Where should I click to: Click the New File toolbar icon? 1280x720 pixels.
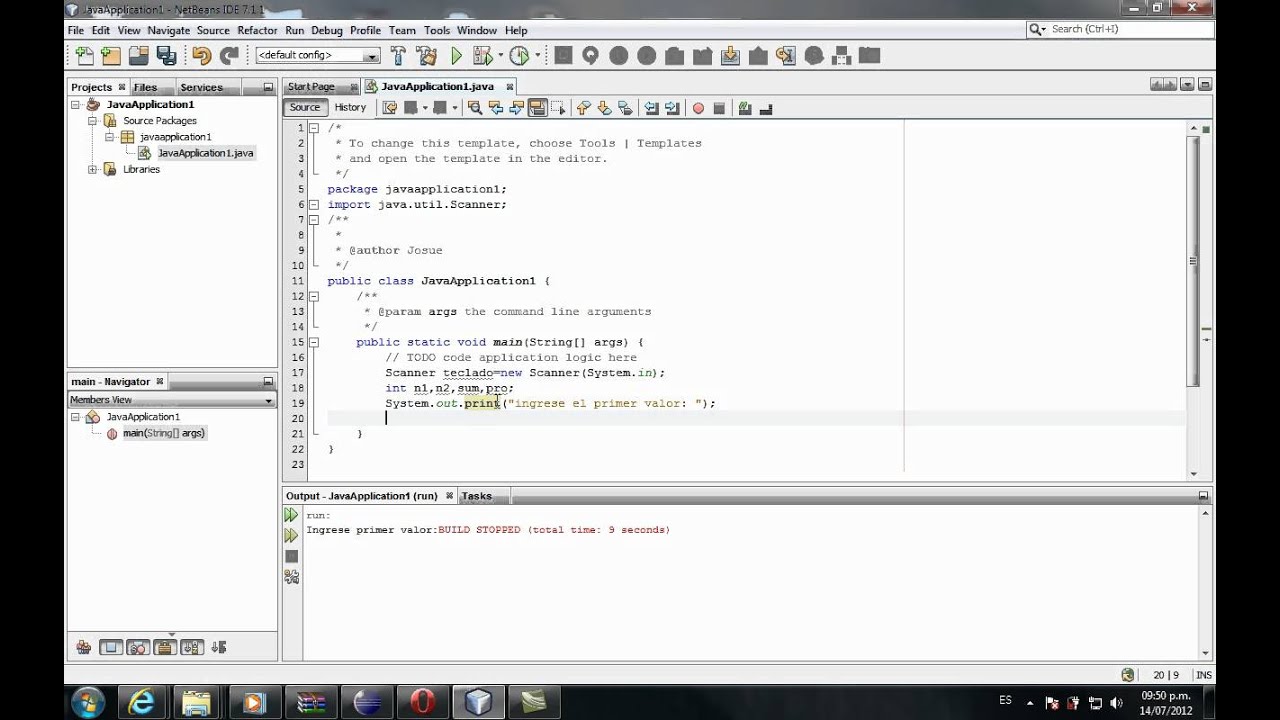pos(84,56)
